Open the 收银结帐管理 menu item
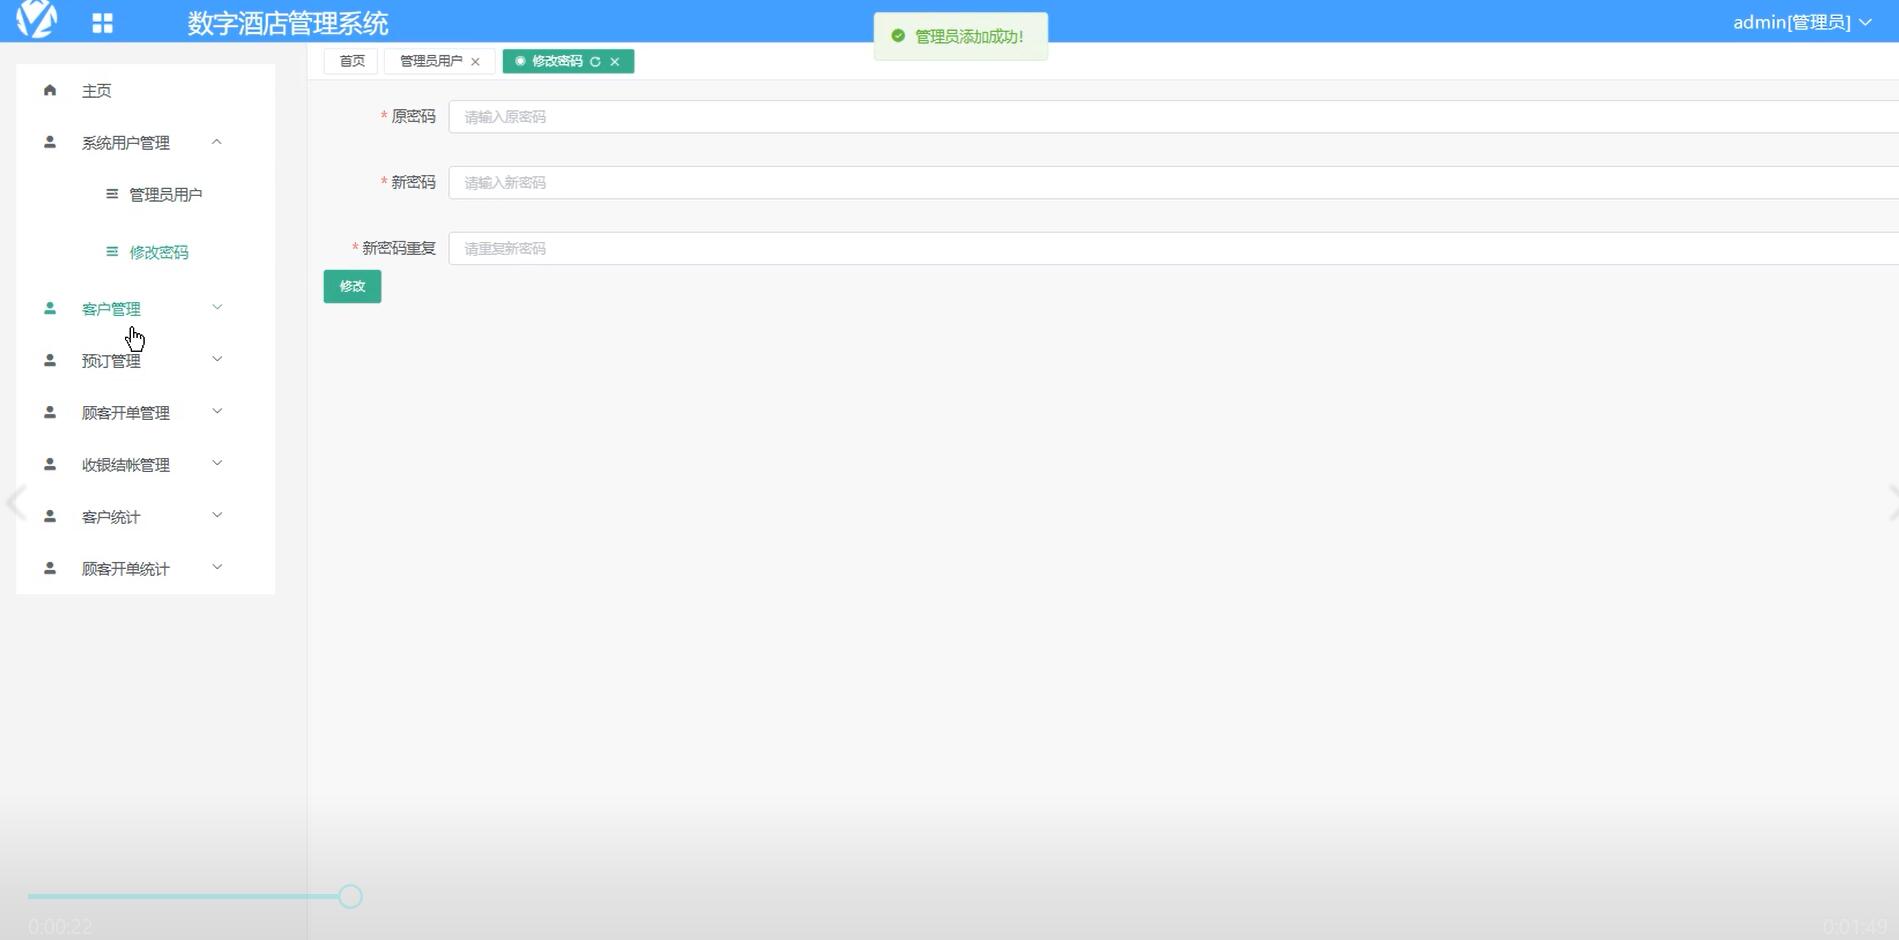Screen dimensions: 1899x940 pos(126,465)
